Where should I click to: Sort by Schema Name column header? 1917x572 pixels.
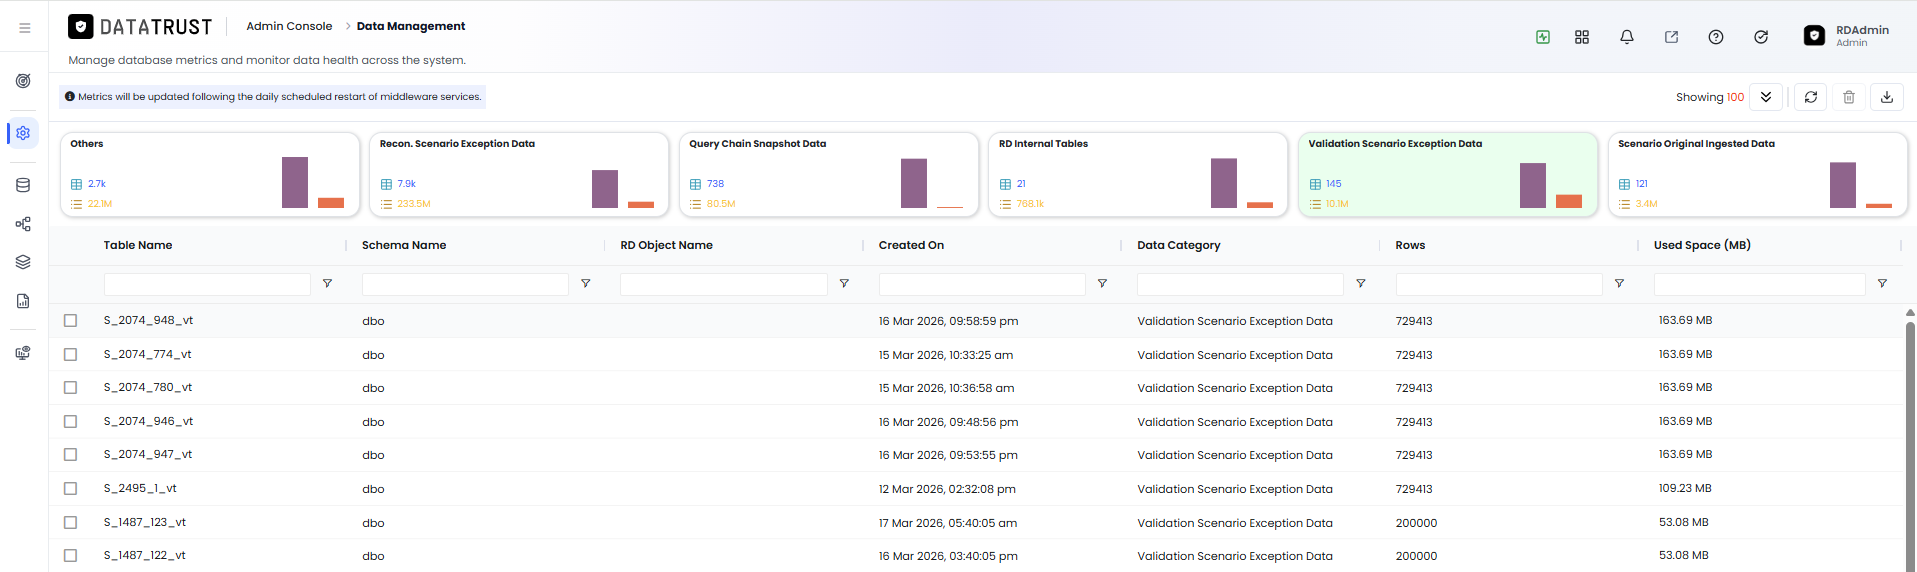(404, 245)
